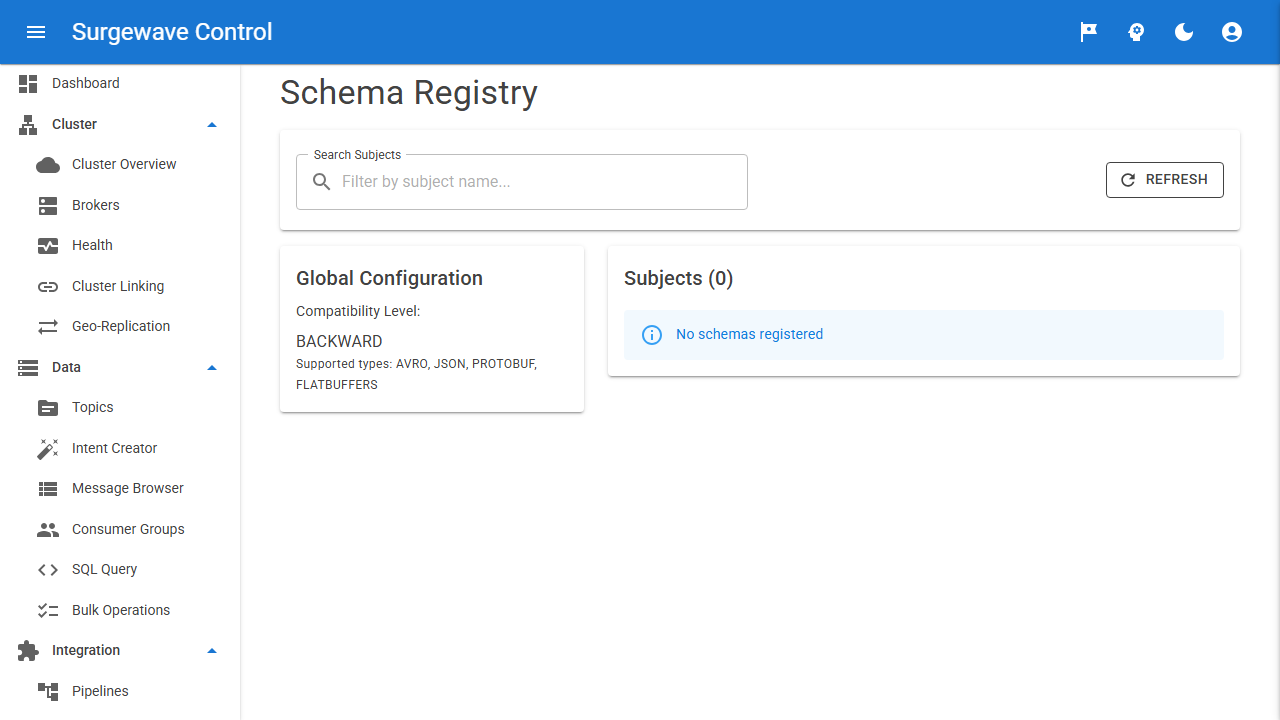Click the Consumer Groups people icon
This screenshot has height=720, width=1280.
pyautogui.click(x=48, y=529)
